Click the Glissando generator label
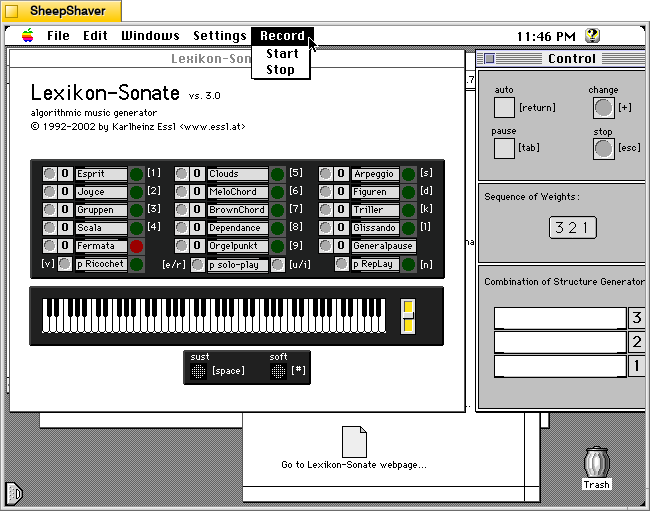This screenshot has width=650, height=511. [x=375, y=228]
